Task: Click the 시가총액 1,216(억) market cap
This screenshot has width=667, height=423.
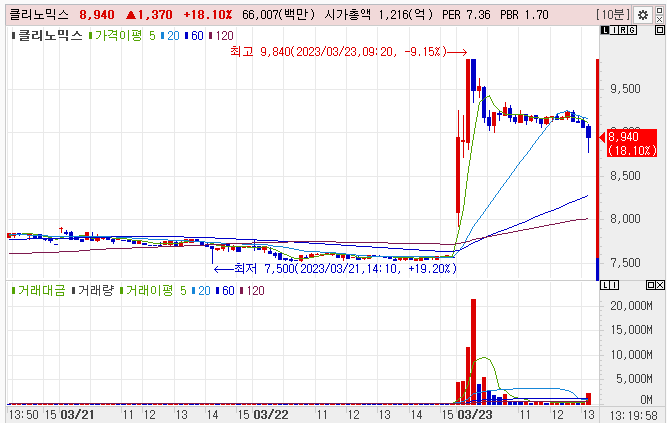Action: point(379,15)
